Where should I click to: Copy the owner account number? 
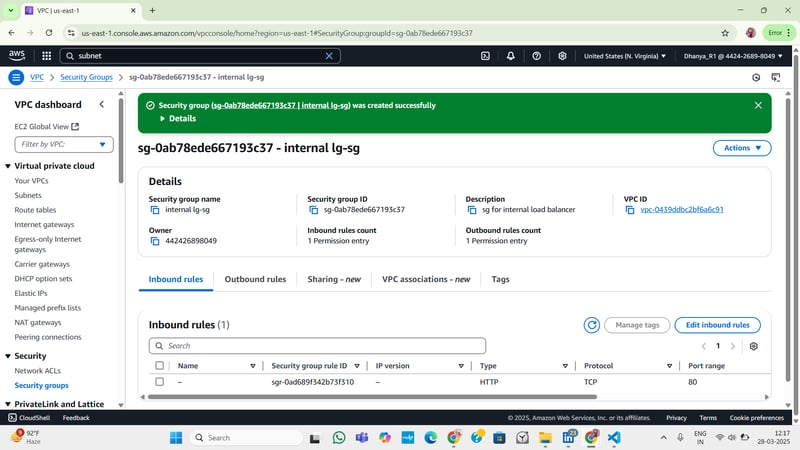pos(155,241)
